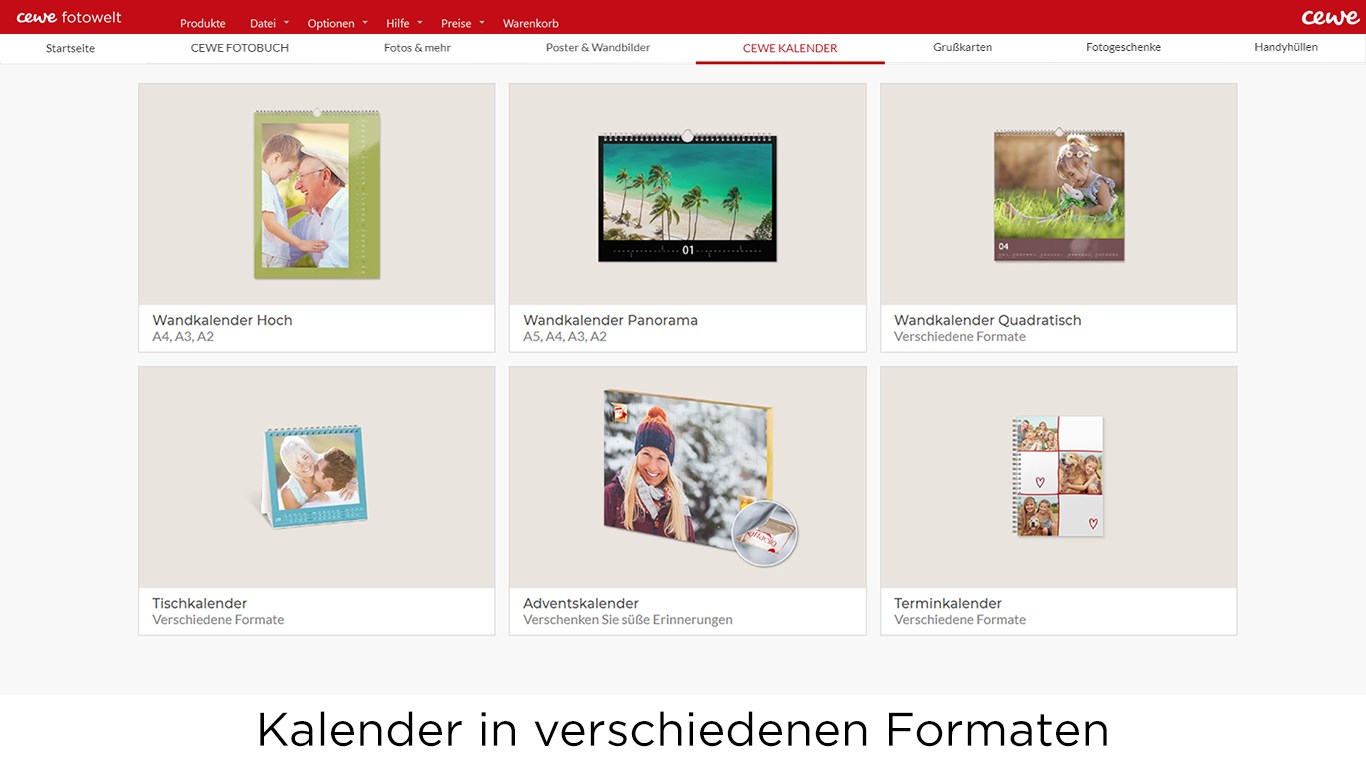1366x768 pixels.
Task: Open the Optionen dropdown
Action: click(x=330, y=22)
